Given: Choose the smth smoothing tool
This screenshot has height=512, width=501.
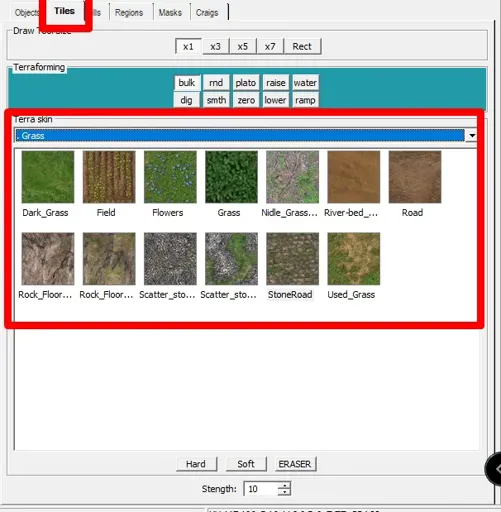Looking at the screenshot, I should click(x=216, y=100).
